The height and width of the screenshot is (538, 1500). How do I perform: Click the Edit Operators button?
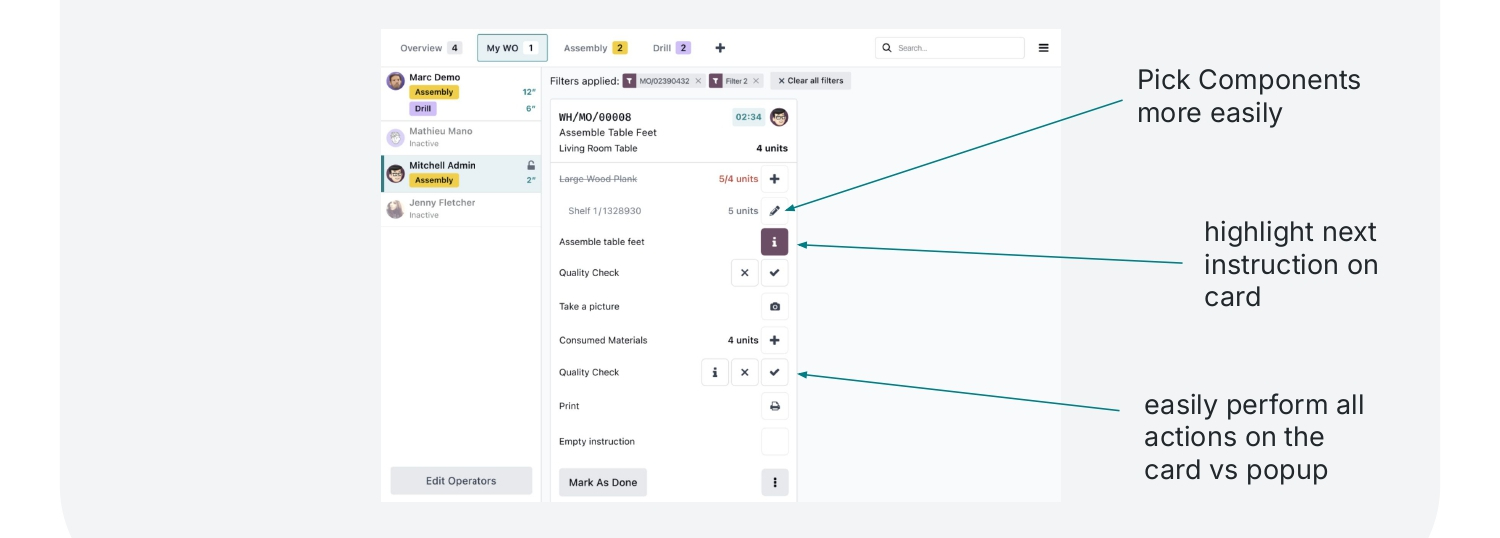coord(461,481)
